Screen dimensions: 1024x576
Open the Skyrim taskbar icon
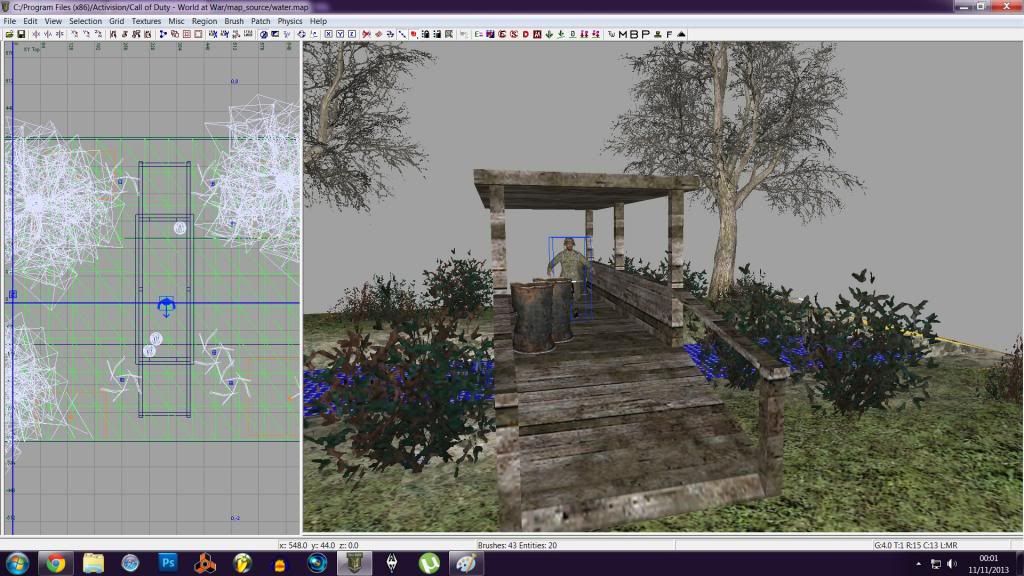392,563
